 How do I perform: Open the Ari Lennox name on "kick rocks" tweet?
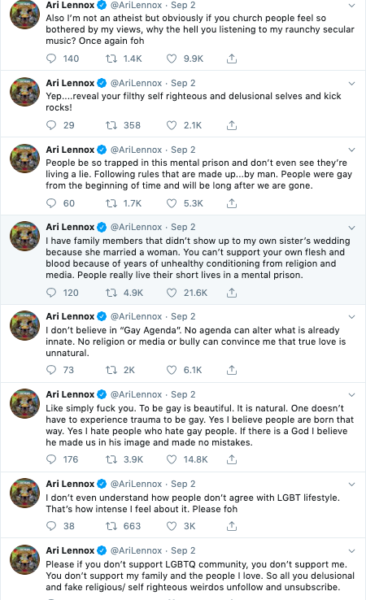point(70,83)
